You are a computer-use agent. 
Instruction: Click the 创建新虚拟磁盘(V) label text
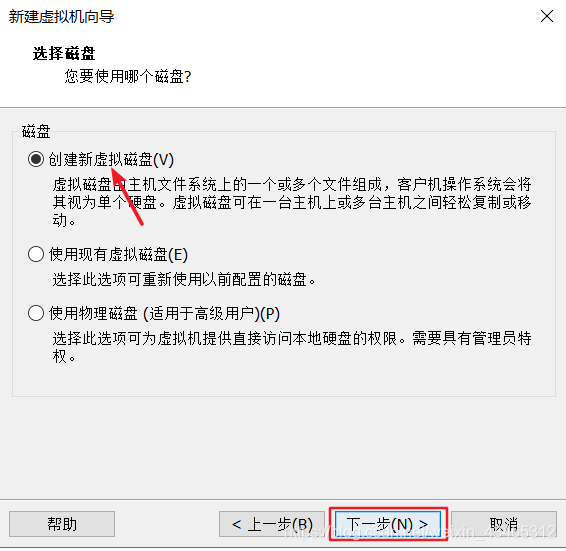(x=111, y=160)
